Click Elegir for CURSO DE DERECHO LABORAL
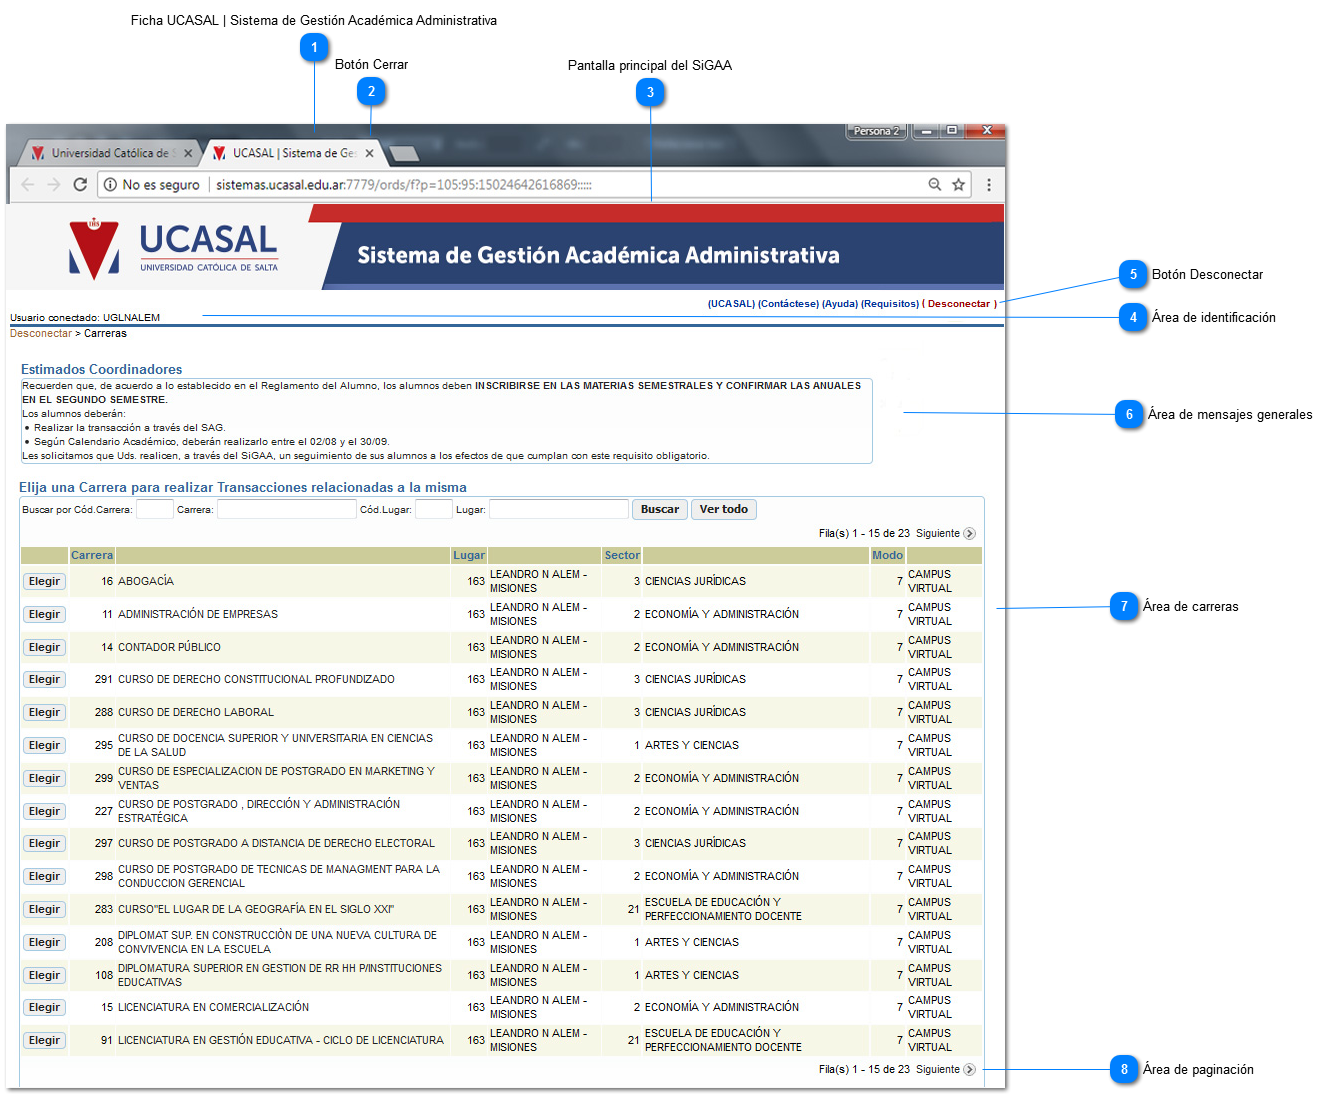Image resolution: width=1329 pixels, height=1104 pixels. [44, 712]
